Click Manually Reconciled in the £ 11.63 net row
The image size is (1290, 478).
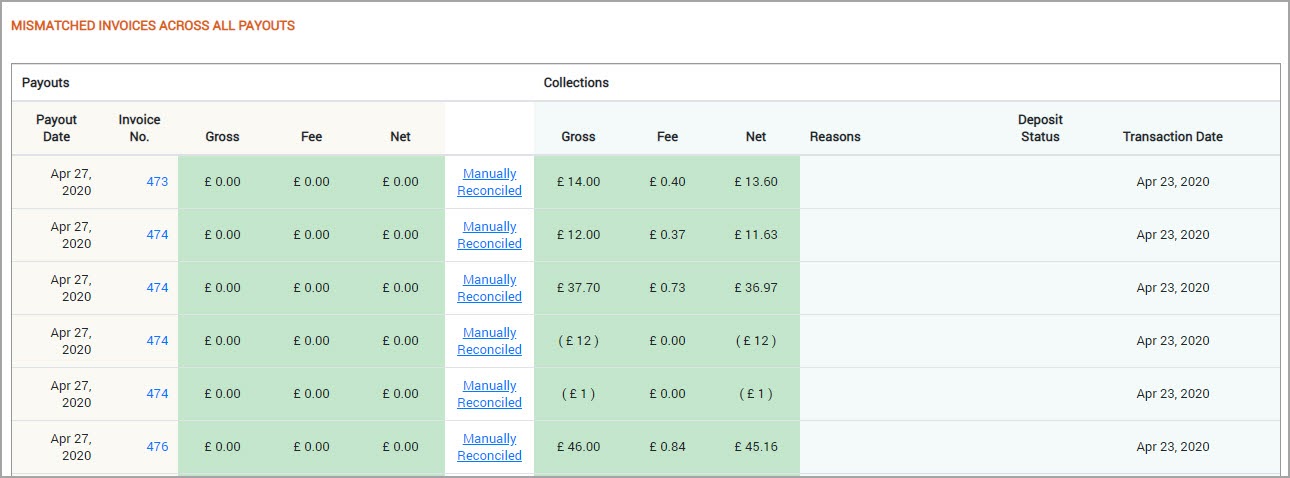click(489, 235)
